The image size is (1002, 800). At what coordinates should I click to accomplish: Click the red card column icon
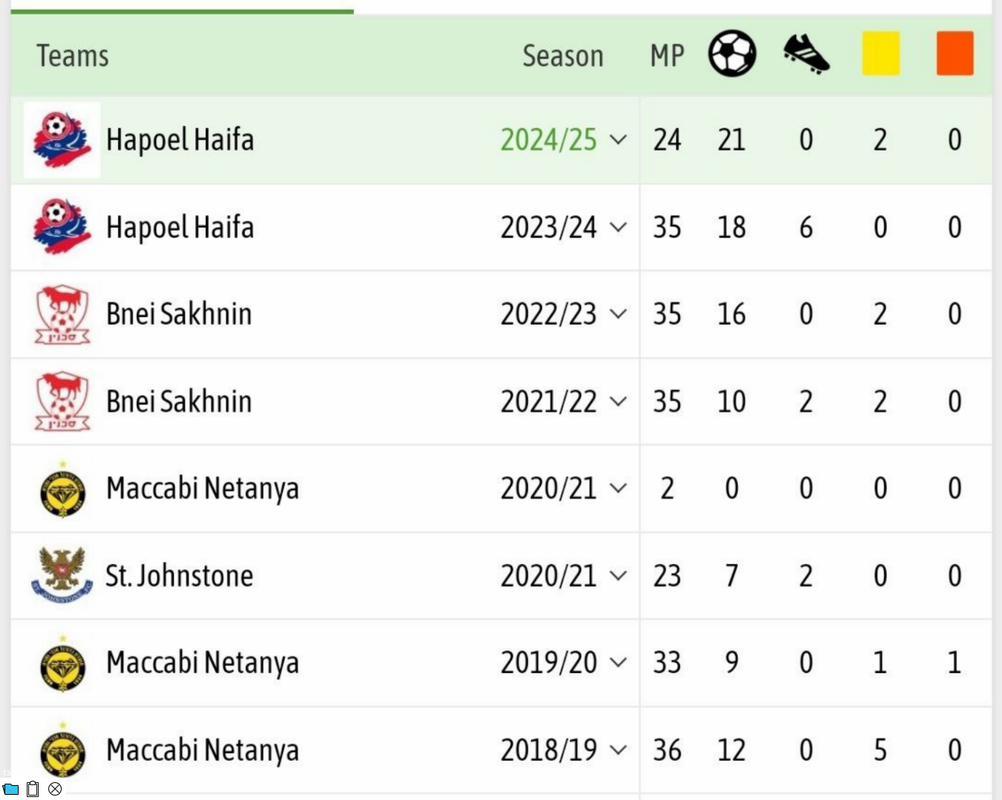[x=955, y=54]
